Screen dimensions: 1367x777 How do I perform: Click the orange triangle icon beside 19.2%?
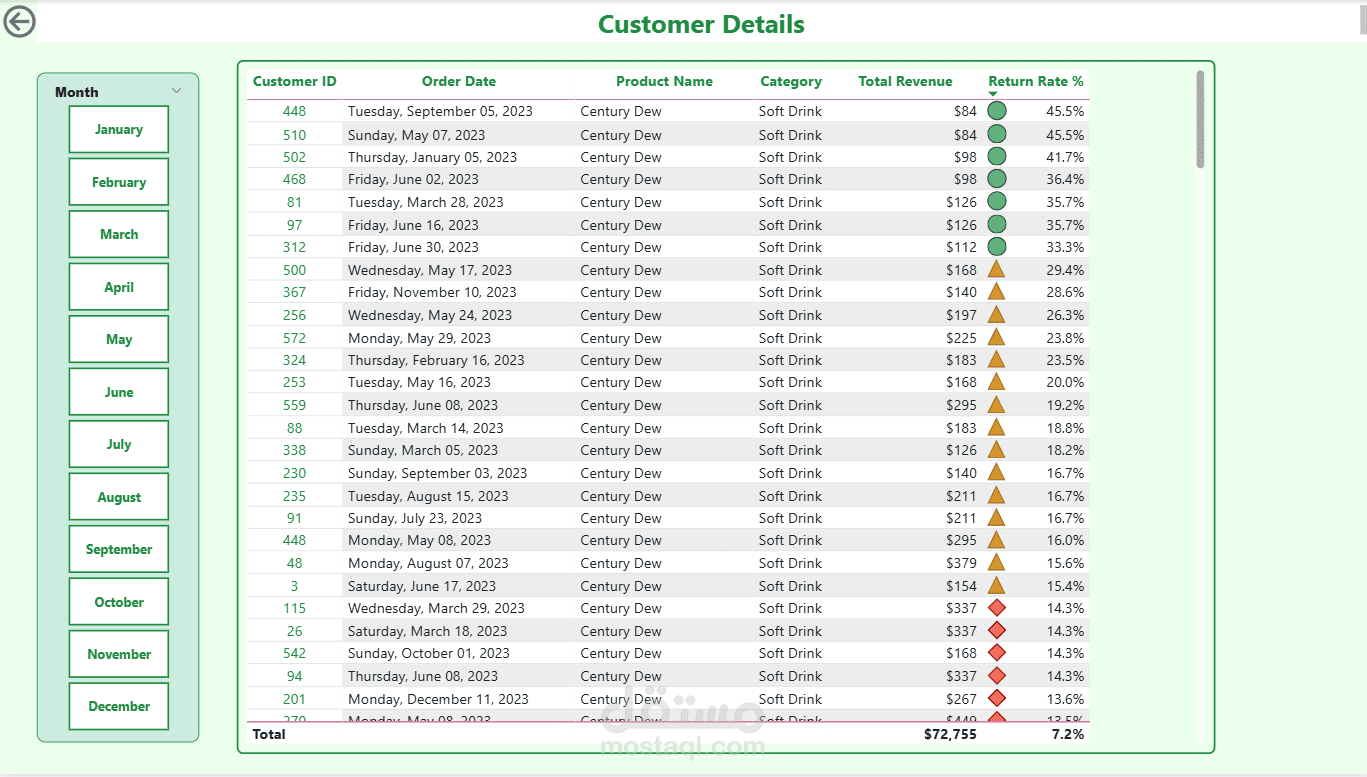pyautogui.click(x=996, y=405)
